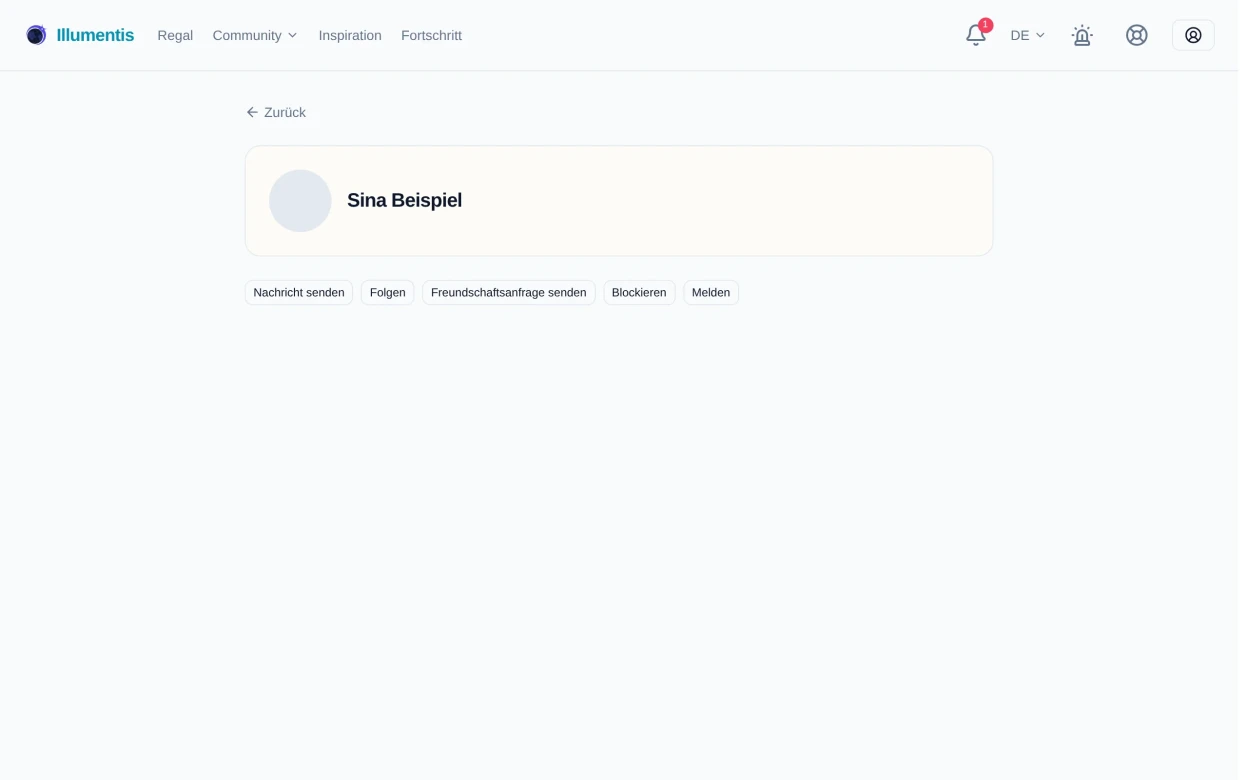Open the lifebuoy help icon
The width and height of the screenshot is (1248, 780).
pyautogui.click(x=1136, y=35)
